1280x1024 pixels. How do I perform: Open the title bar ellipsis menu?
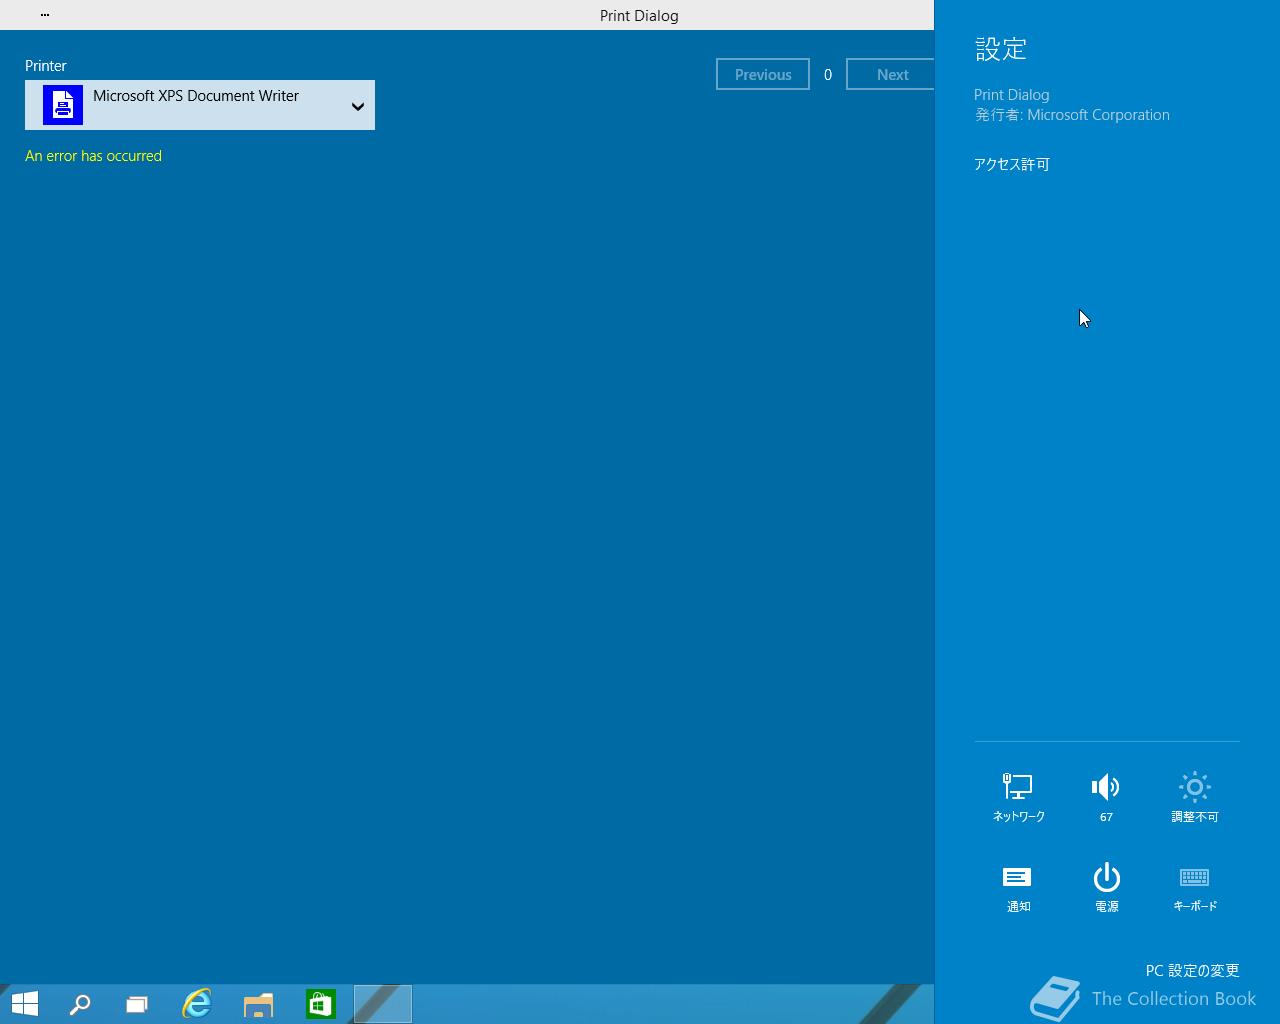coord(45,15)
